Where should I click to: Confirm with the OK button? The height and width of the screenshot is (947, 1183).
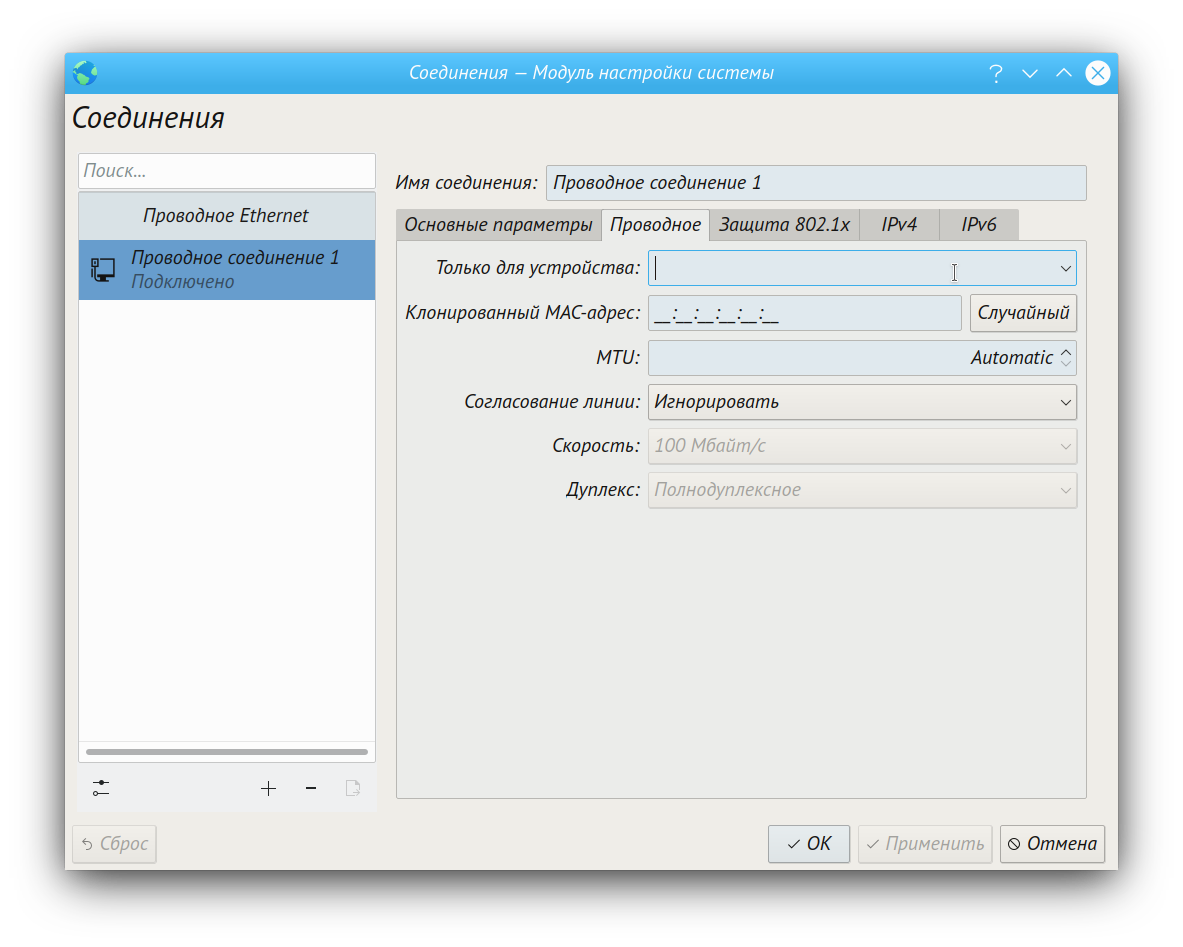(x=809, y=844)
